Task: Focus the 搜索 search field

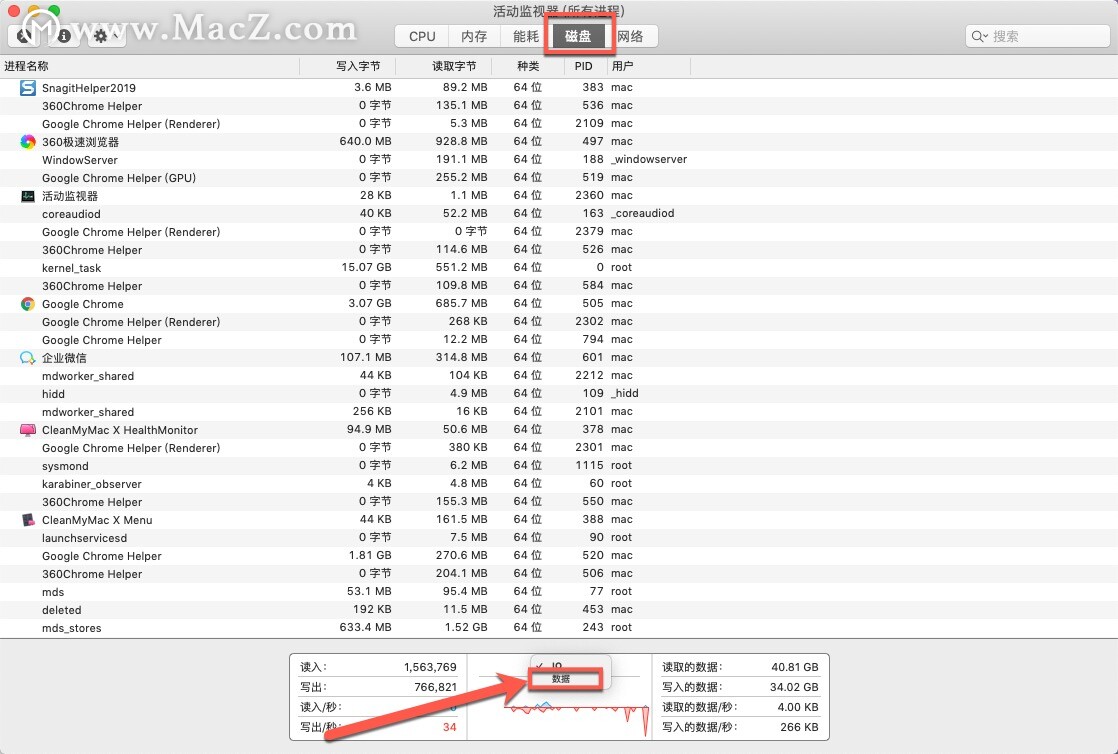Action: click(x=1038, y=36)
